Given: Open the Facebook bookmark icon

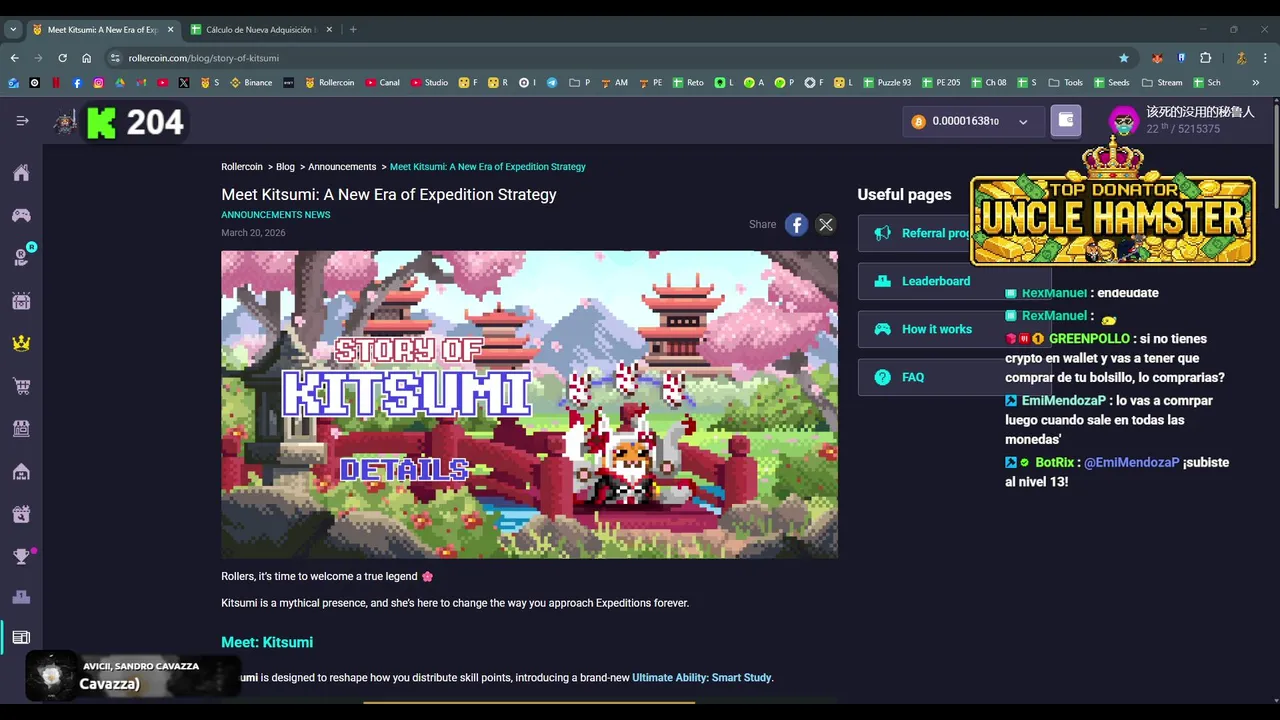Looking at the screenshot, I should [x=77, y=83].
